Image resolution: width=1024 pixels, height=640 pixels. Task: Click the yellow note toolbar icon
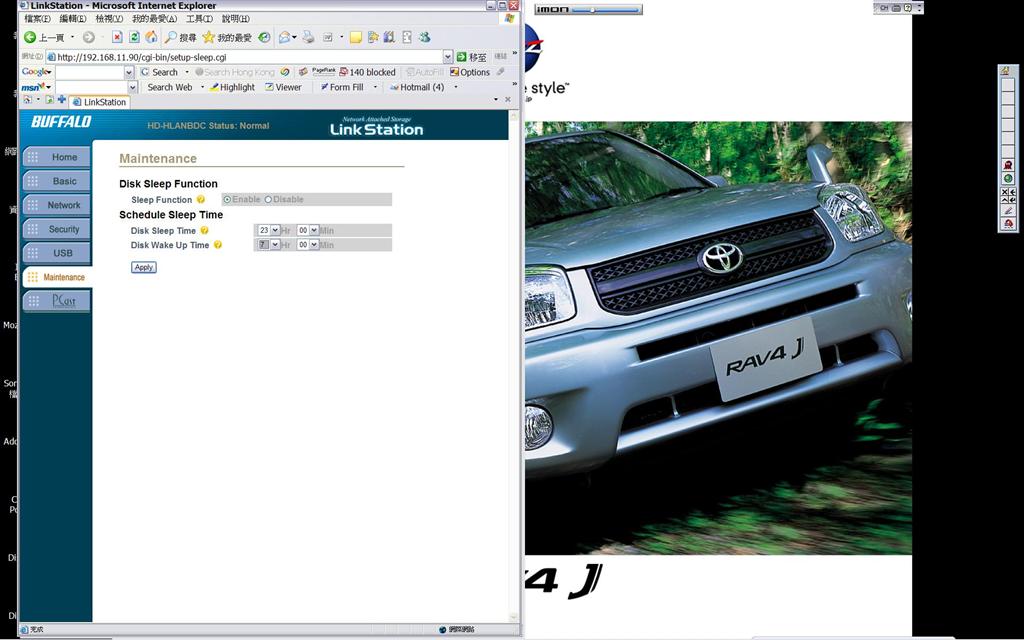(355, 37)
